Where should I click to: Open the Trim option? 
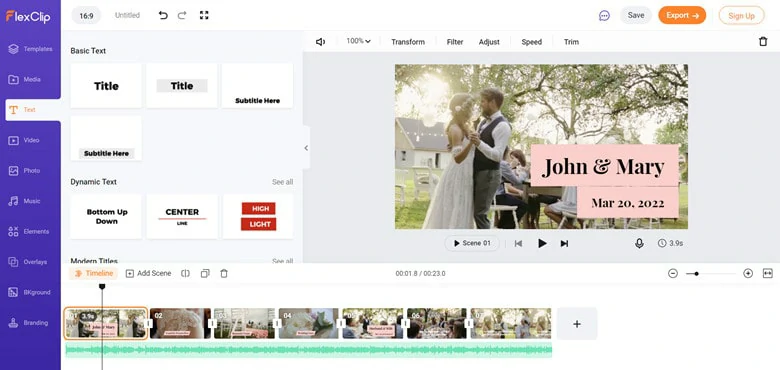pos(571,42)
